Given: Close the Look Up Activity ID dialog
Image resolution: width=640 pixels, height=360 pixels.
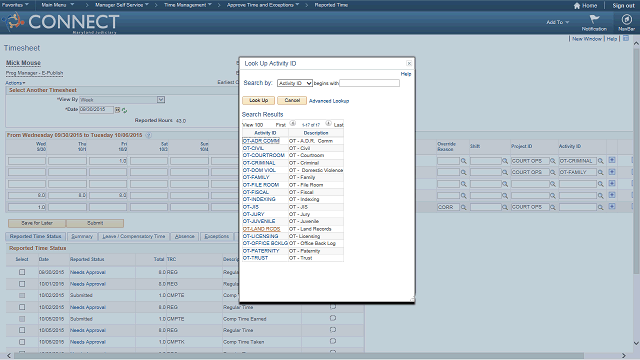Looking at the screenshot, I should (409, 63).
